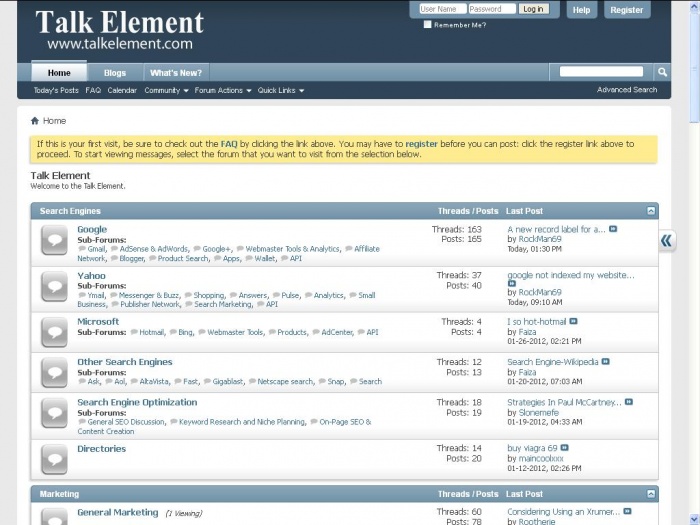Click the Directories forum status icon

coord(54,459)
